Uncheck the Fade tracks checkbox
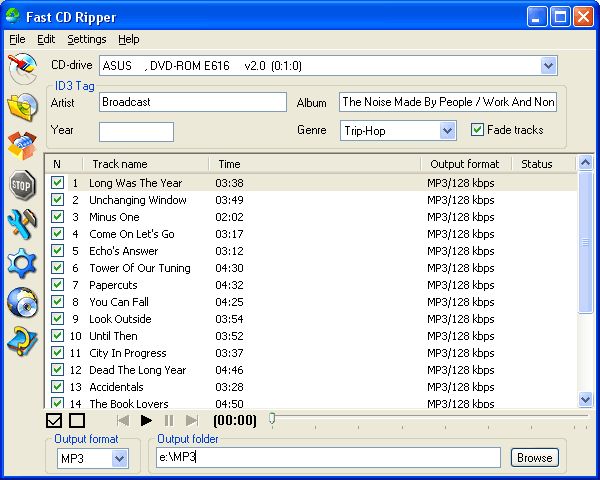Image resolution: width=600 pixels, height=480 pixels. click(477, 130)
